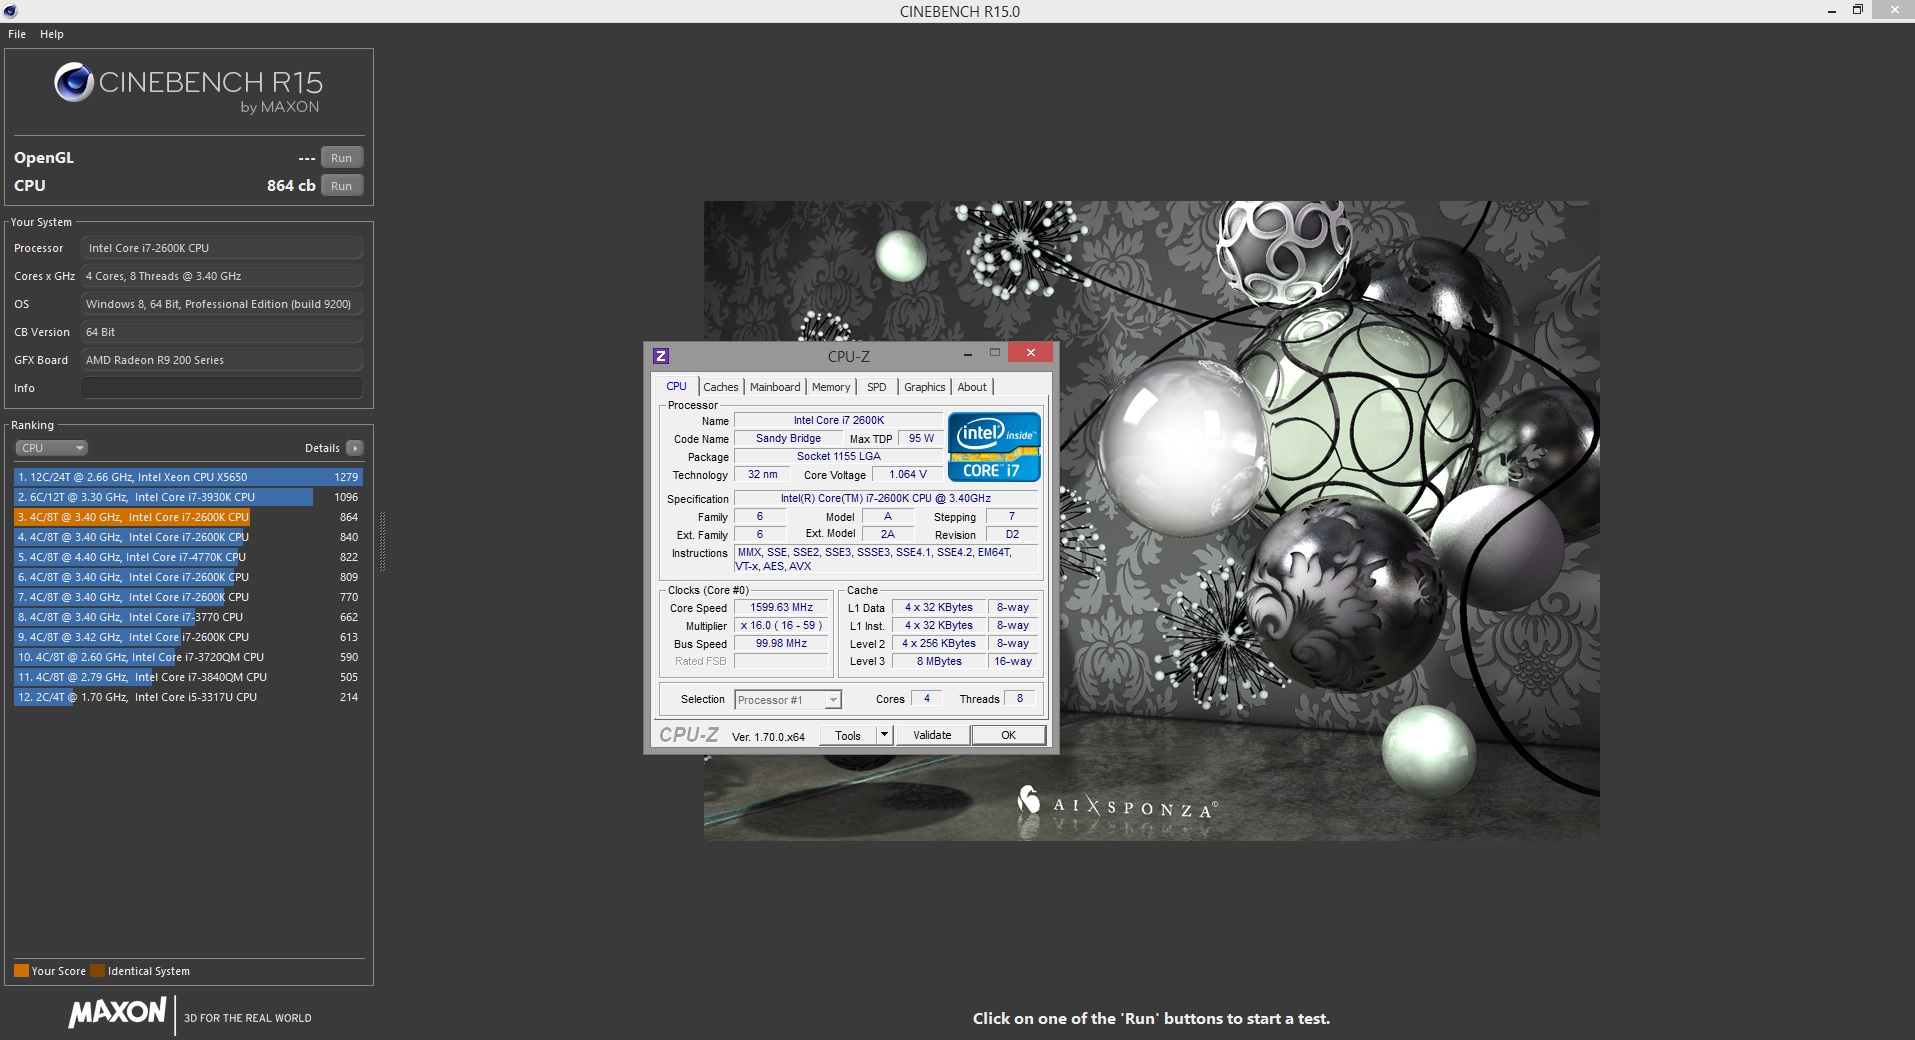Click the AIXSPONZA logo on the render image
1915x1040 pixels.
pyautogui.click(x=1117, y=803)
